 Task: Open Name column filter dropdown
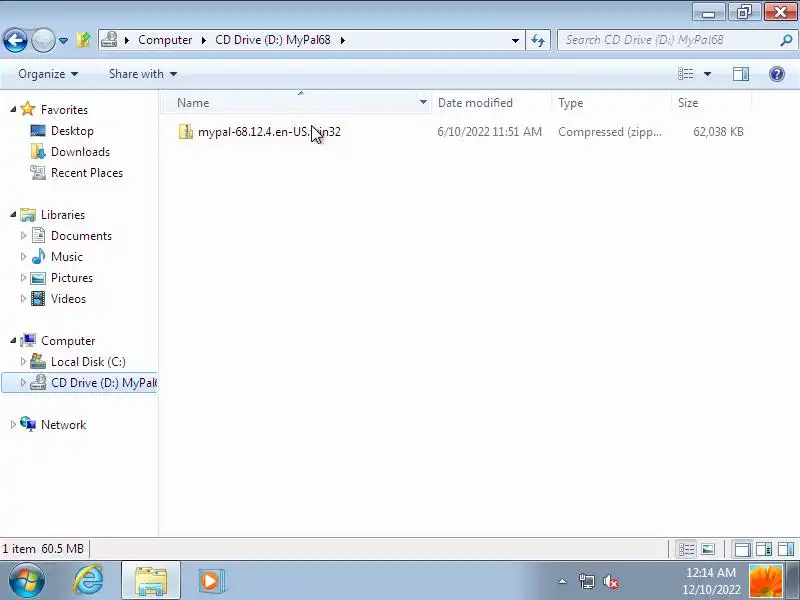(x=423, y=103)
